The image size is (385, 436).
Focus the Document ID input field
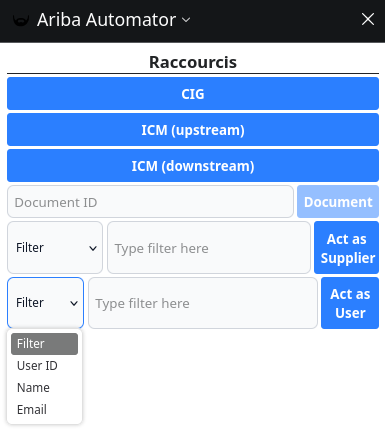[x=150, y=202]
